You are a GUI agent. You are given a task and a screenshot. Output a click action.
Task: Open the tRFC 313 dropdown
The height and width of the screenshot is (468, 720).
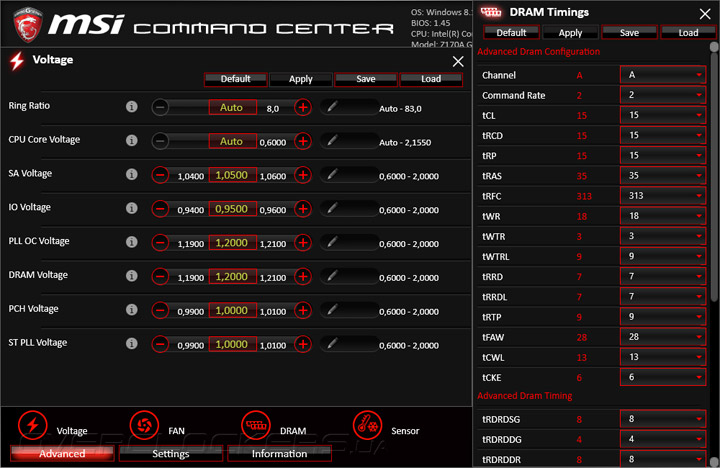pos(663,196)
